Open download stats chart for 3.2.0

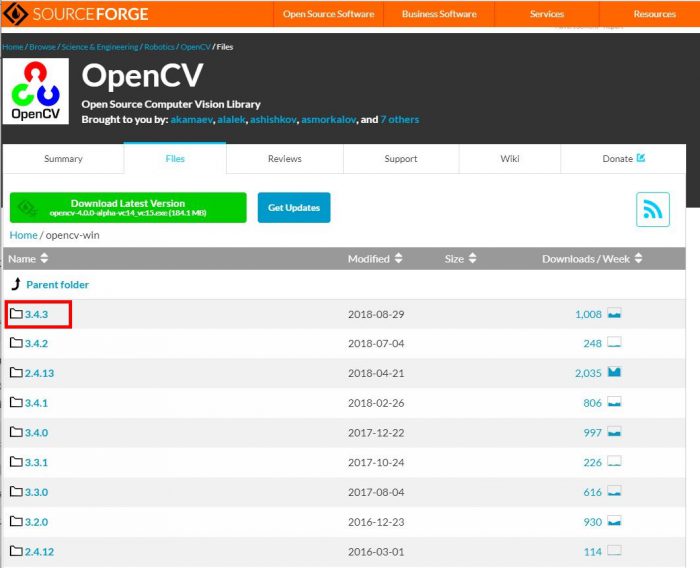click(x=614, y=521)
